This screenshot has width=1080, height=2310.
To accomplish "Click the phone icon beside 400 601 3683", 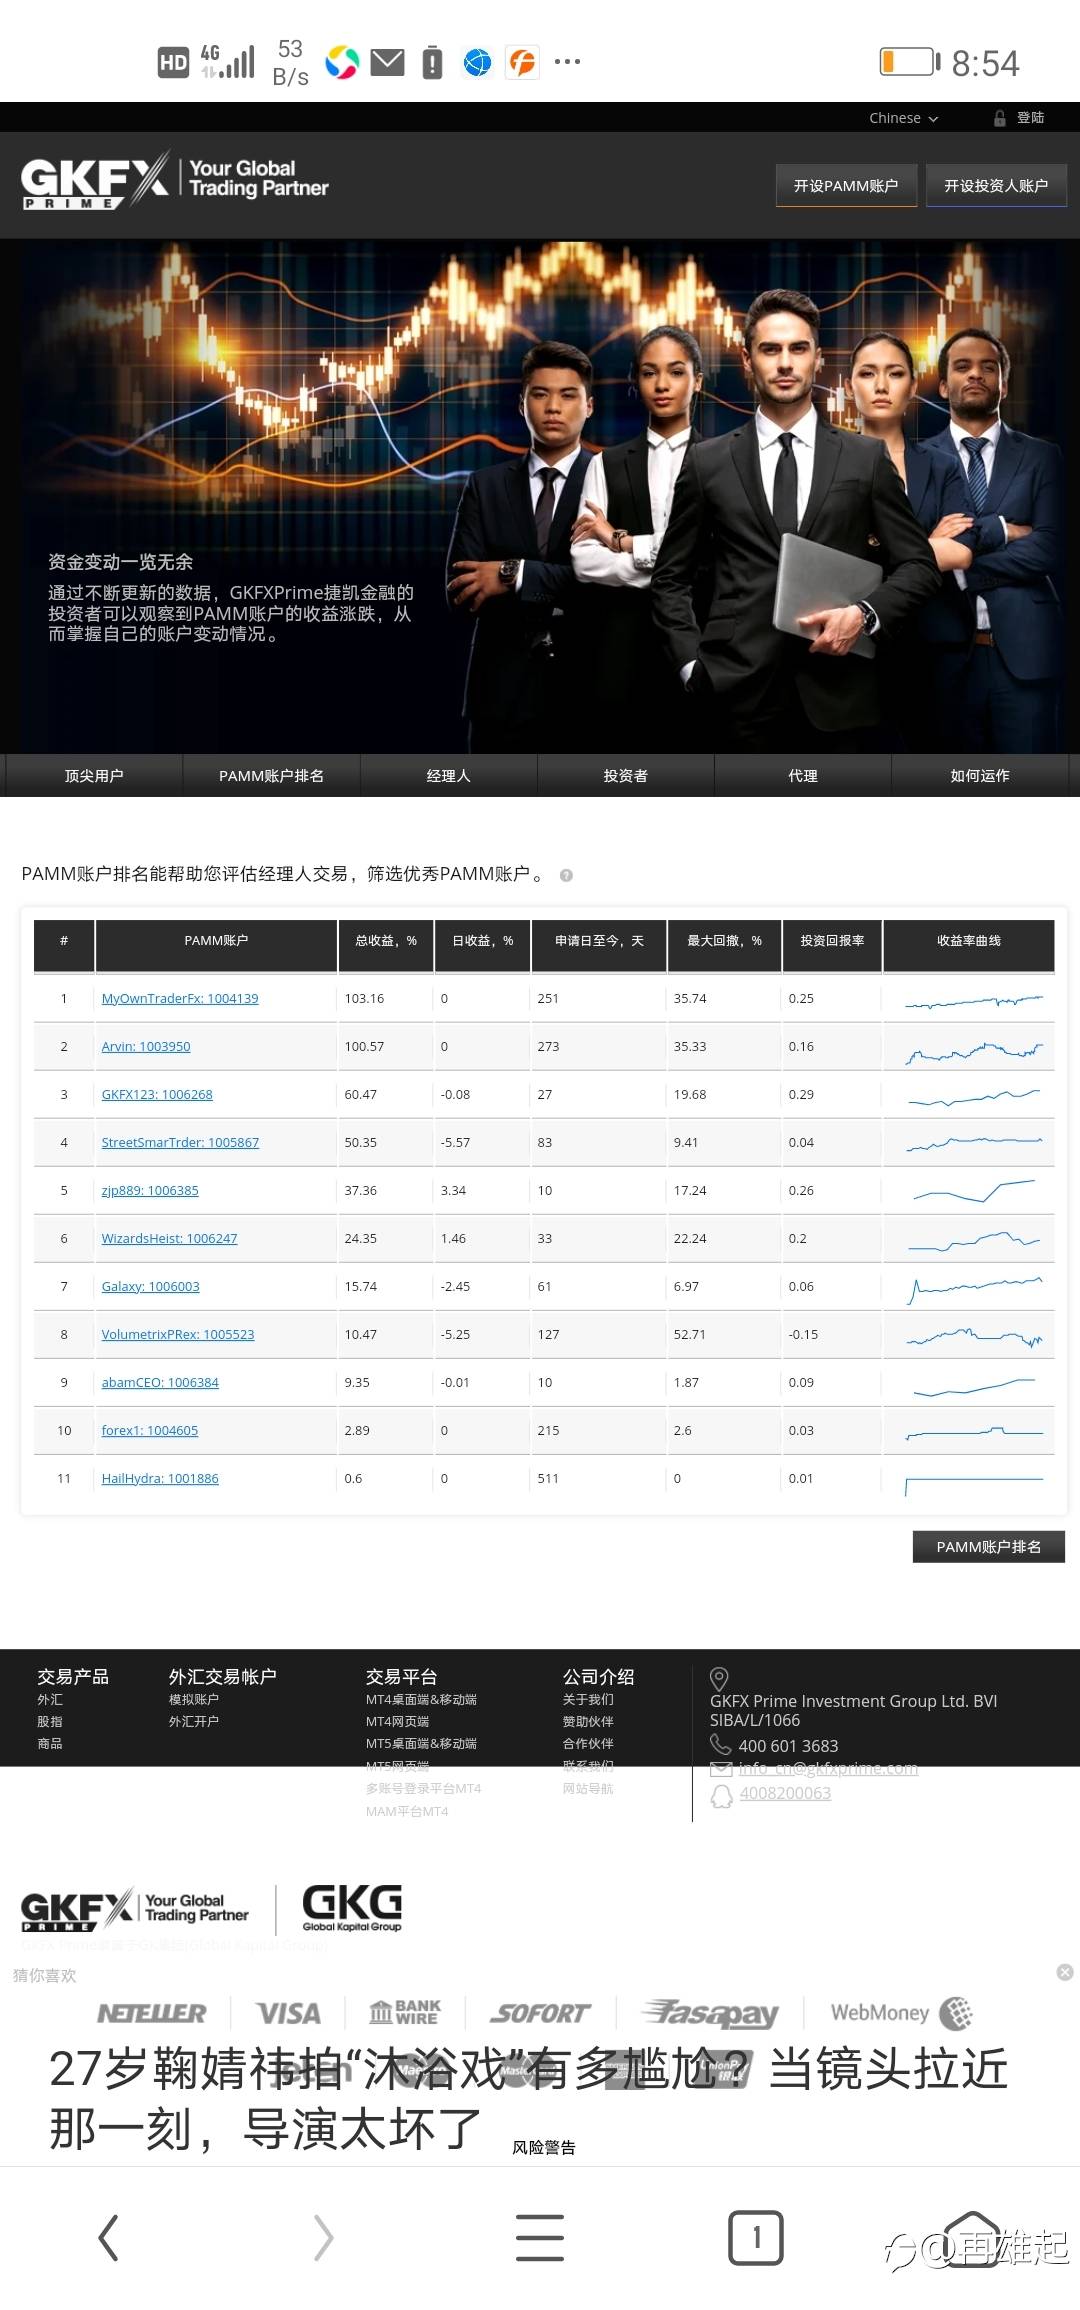I will point(720,1745).
